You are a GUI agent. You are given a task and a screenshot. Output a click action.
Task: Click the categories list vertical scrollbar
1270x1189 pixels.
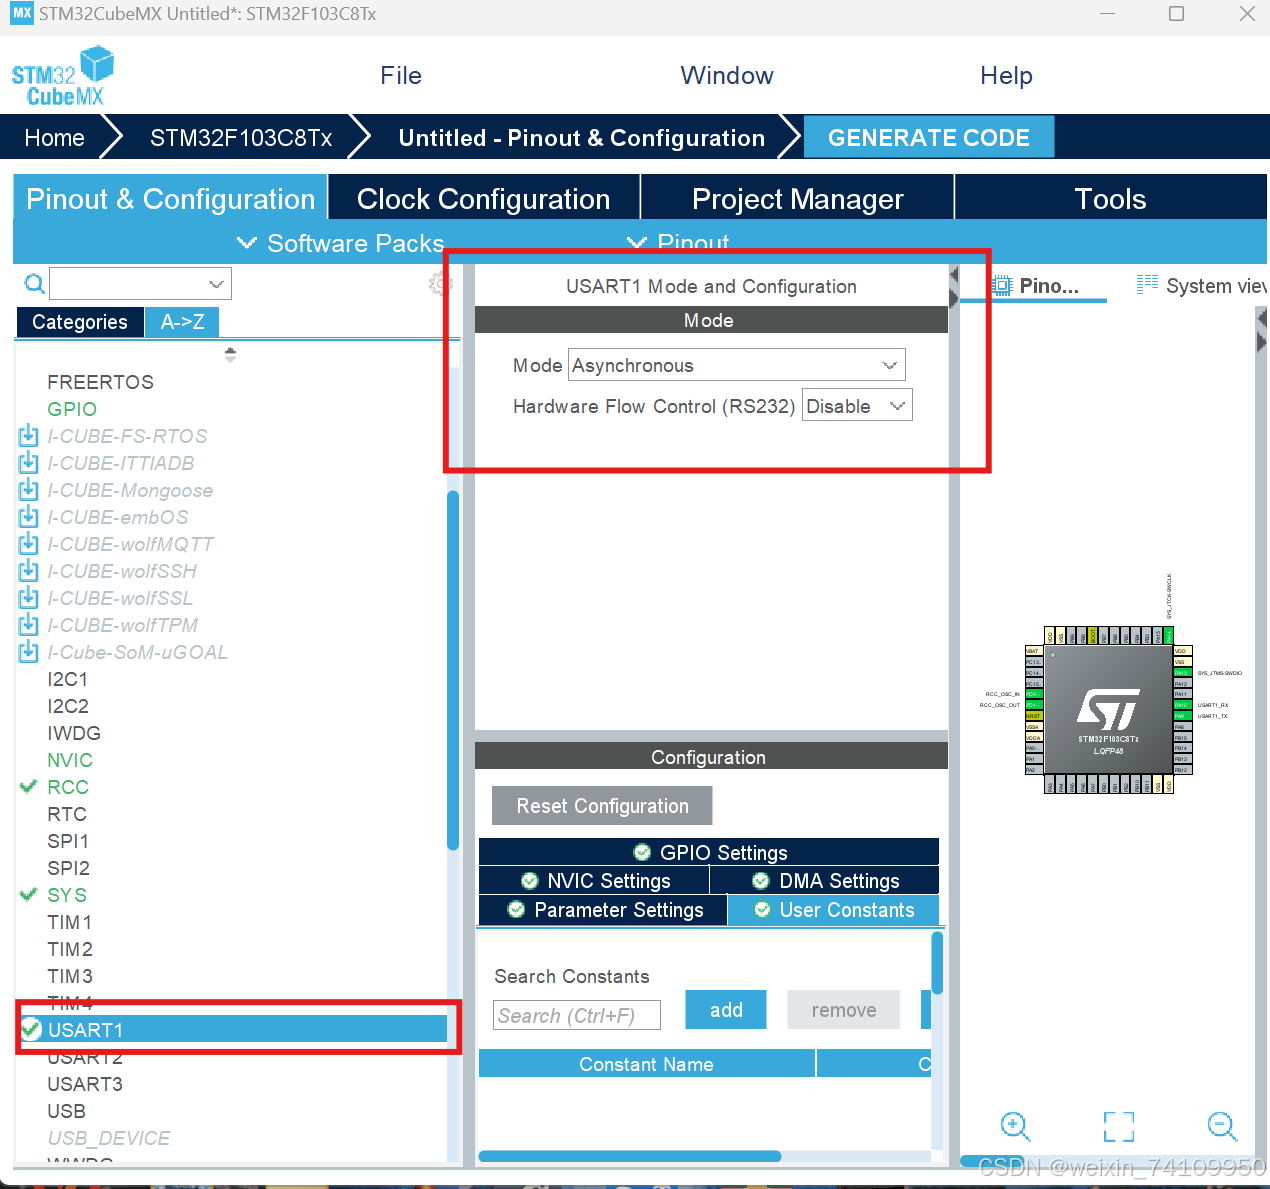(453, 670)
